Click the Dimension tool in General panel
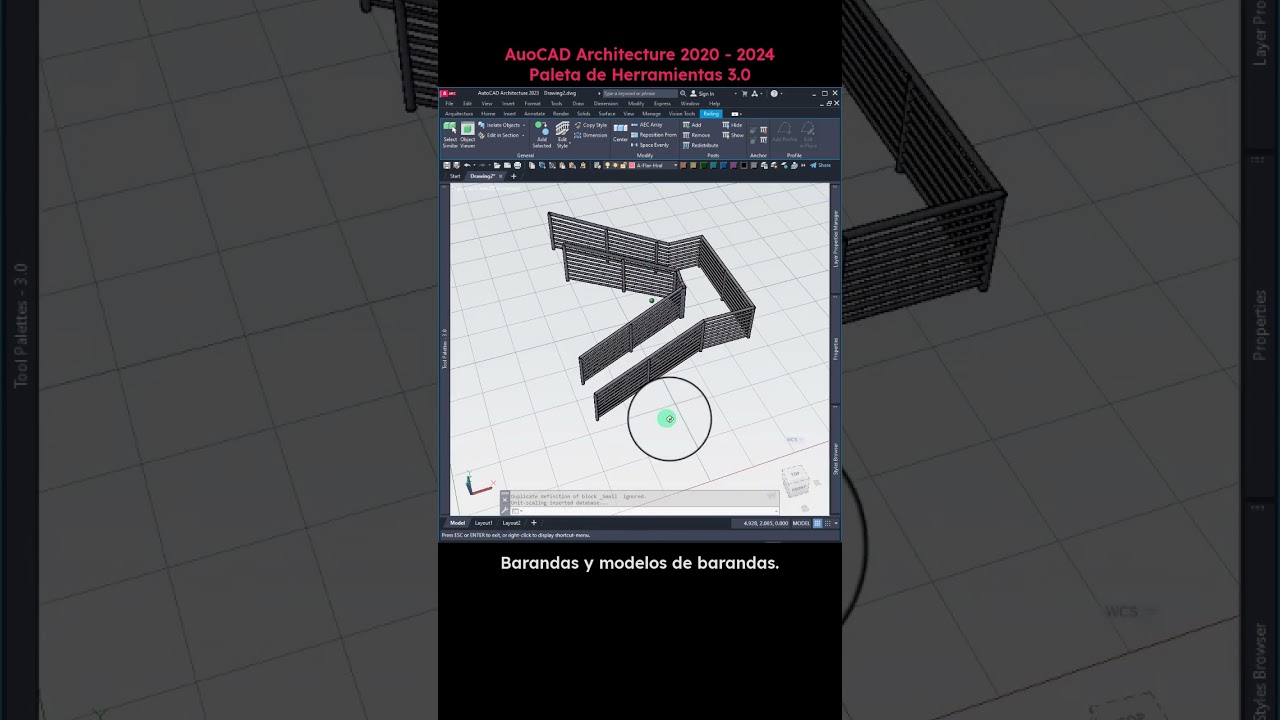 coord(590,135)
